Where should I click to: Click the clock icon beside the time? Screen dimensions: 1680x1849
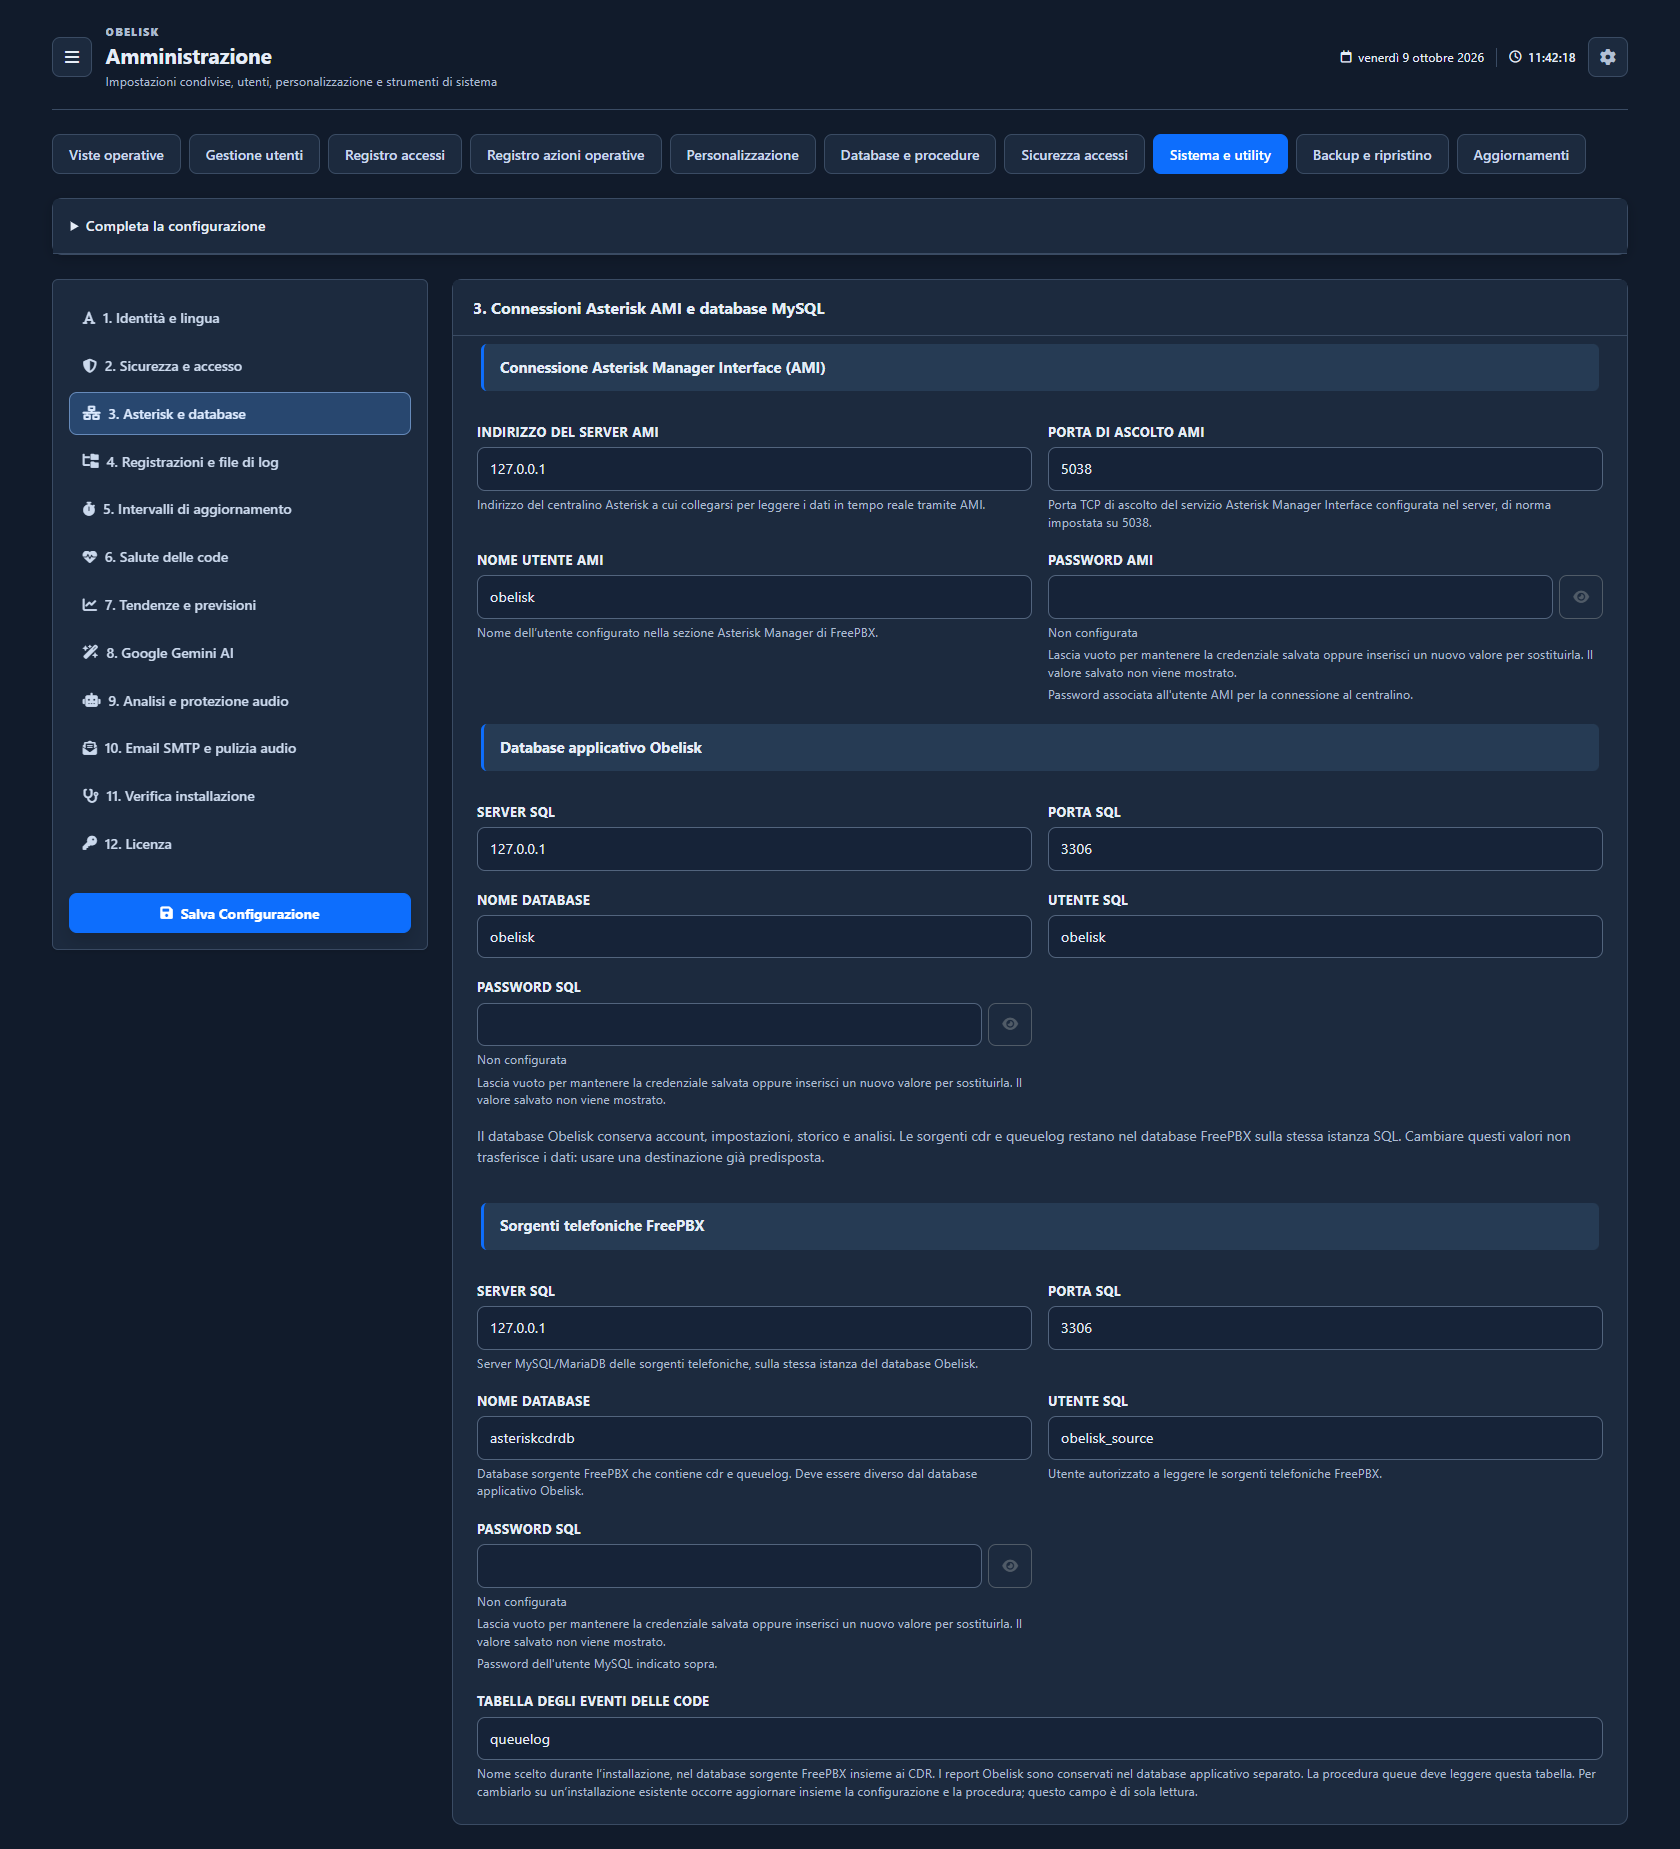(x=1515, y=57)
